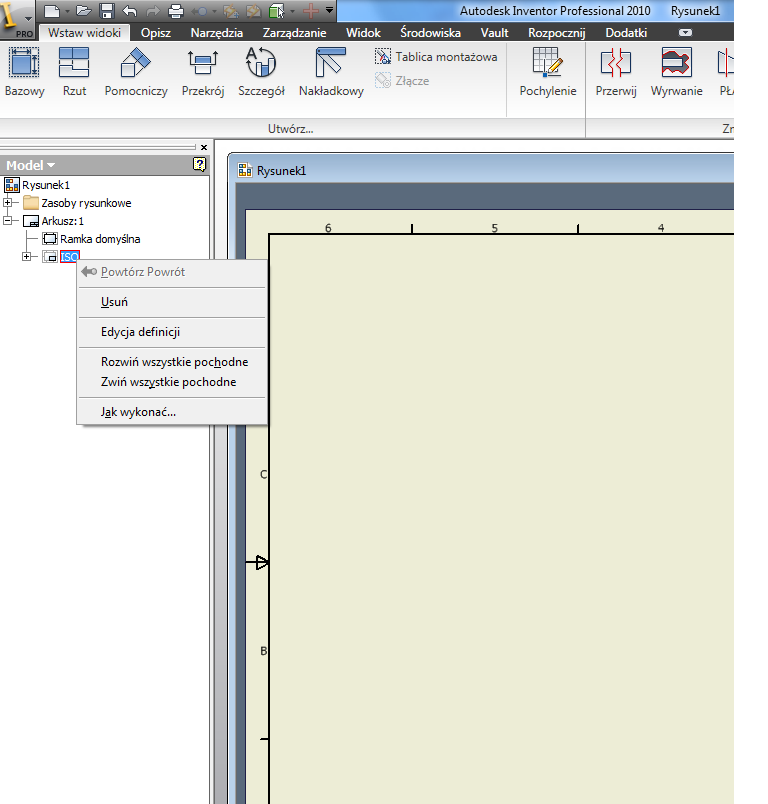Expand the Utwórz... panel title
Viewport: 768px width, 804px height.
pyautogui.click(x=290, y=129)
